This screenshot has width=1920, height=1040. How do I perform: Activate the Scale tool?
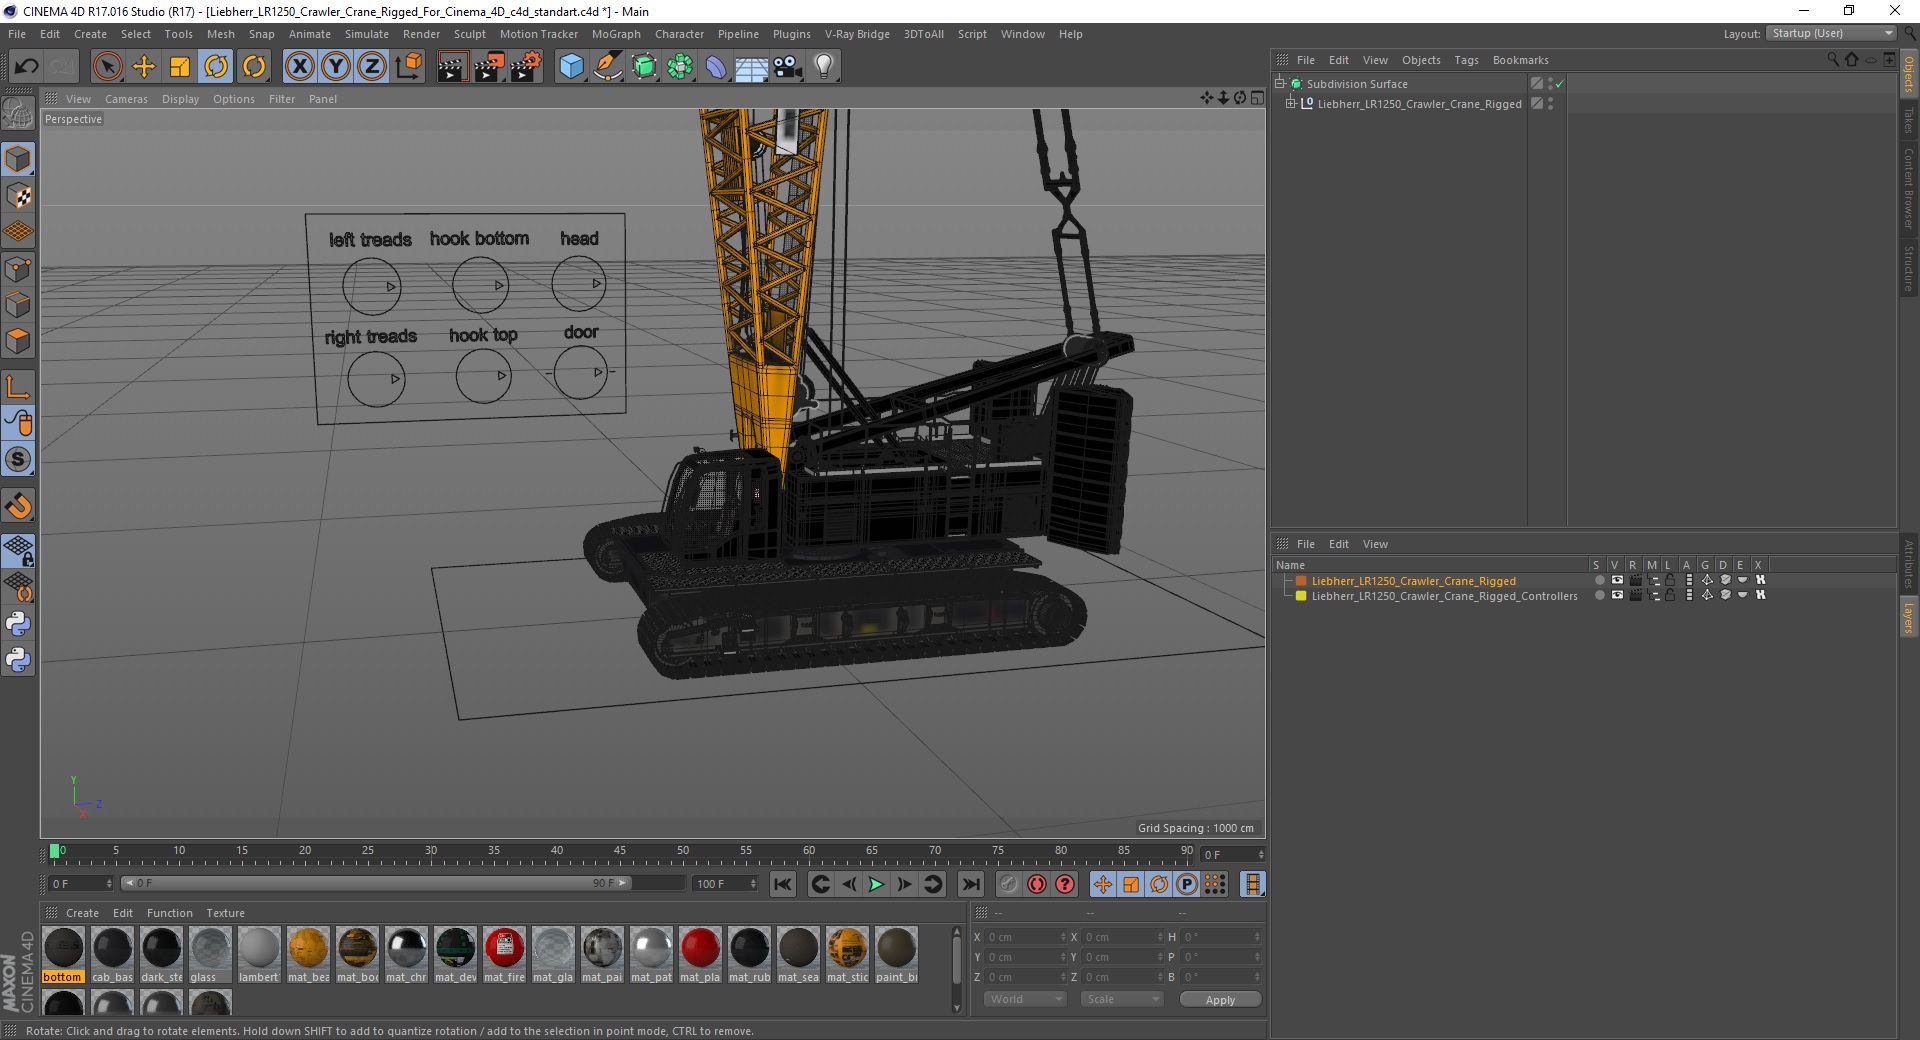click(x=180, y=66)
